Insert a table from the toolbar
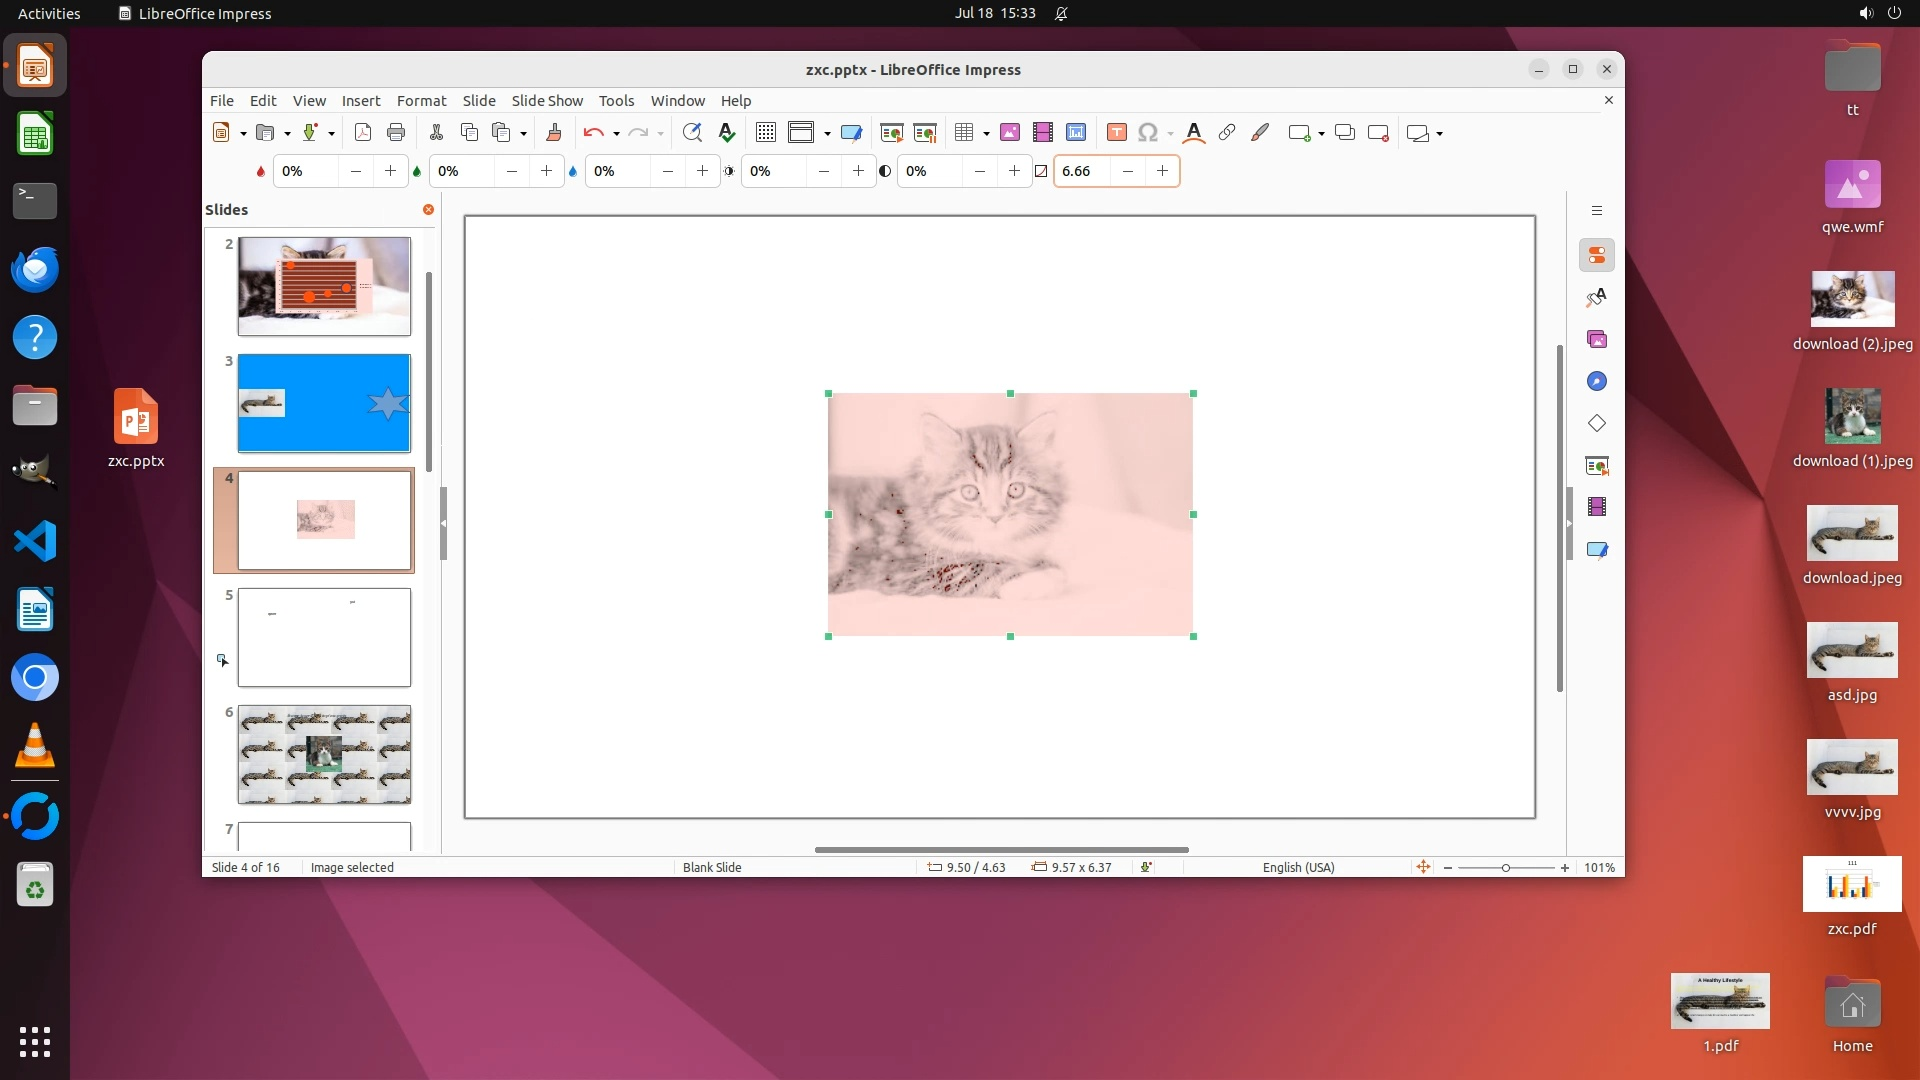This screenshot has height=1080, width=1920. (x=964, y=133)
